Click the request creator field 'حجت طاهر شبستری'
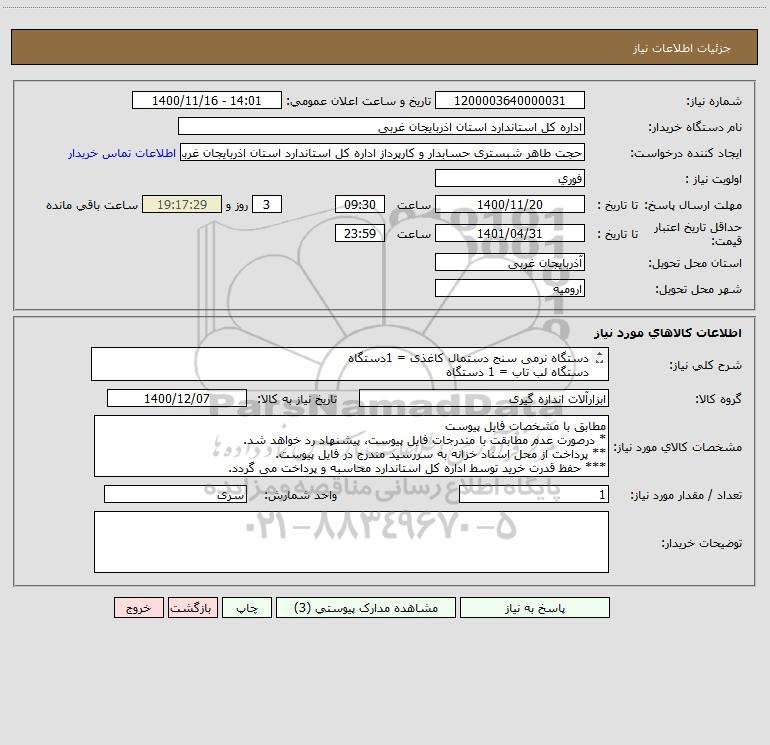 click(x=383, y=152)
